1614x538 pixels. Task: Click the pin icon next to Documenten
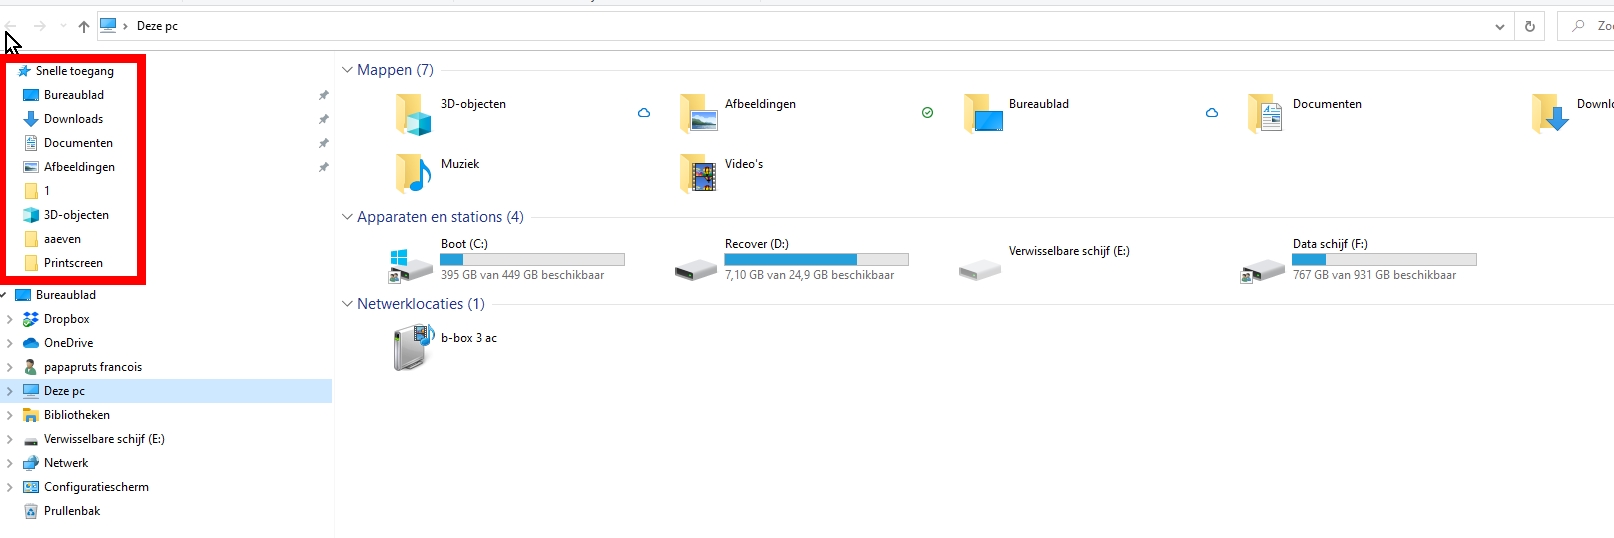[323, 143]
